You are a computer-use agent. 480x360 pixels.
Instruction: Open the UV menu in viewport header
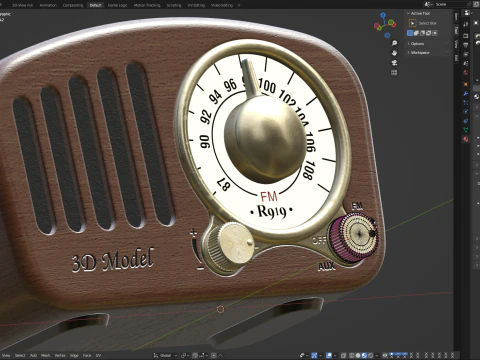click(x=98, y=355)
